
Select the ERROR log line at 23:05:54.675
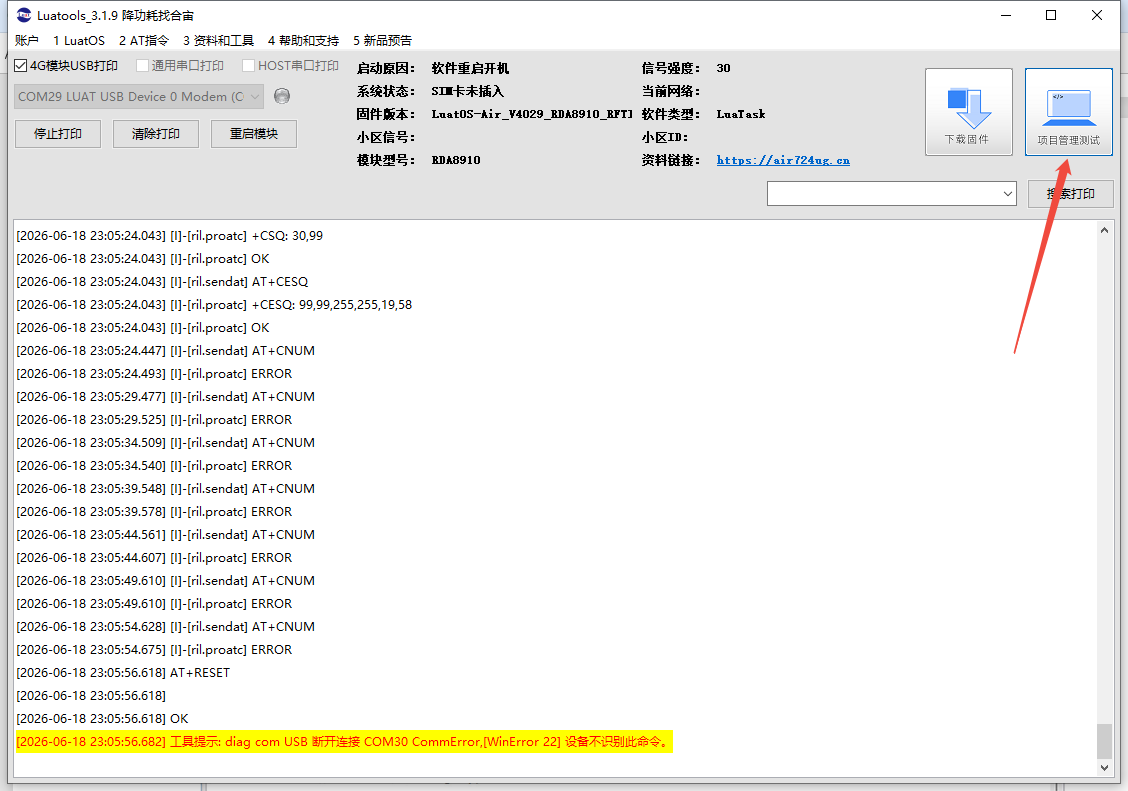point(154,650)
